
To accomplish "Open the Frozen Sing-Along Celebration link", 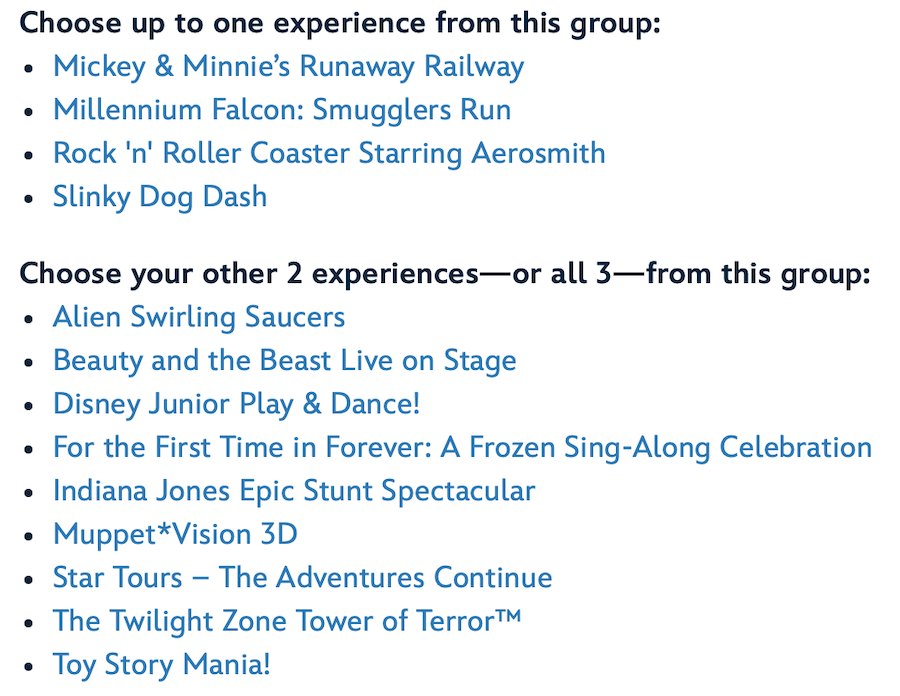I will click(462, 447).
